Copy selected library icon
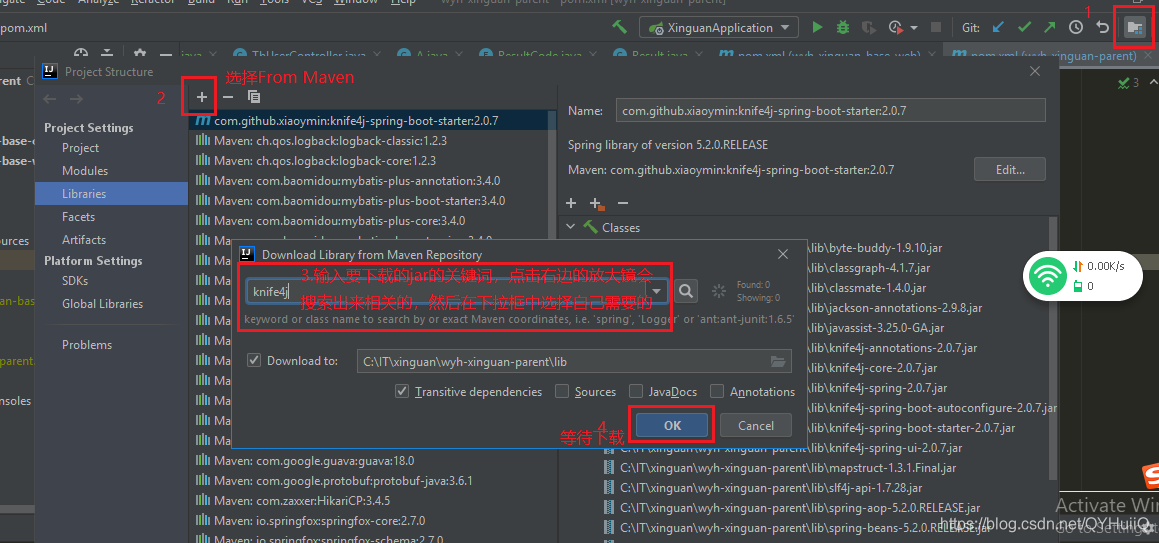The image size is (1159, 543). (x=254, y=97)
